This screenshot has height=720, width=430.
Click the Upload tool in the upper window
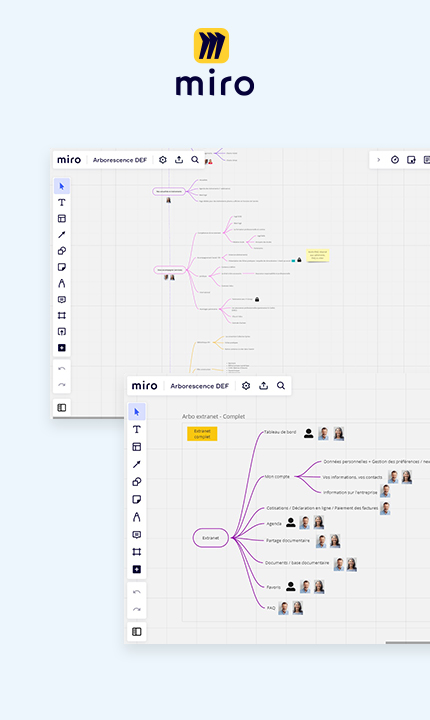click(x=62, y=332)
